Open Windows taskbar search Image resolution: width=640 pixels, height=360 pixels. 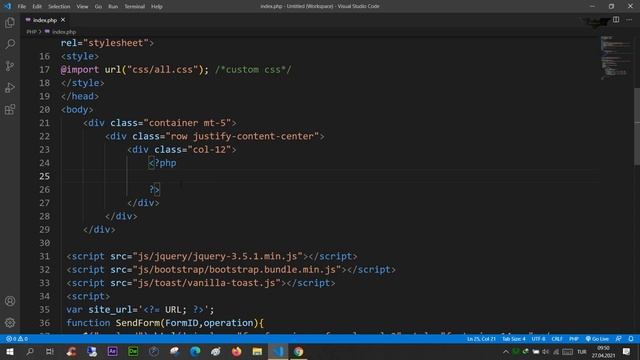click(x=30, y=351)
